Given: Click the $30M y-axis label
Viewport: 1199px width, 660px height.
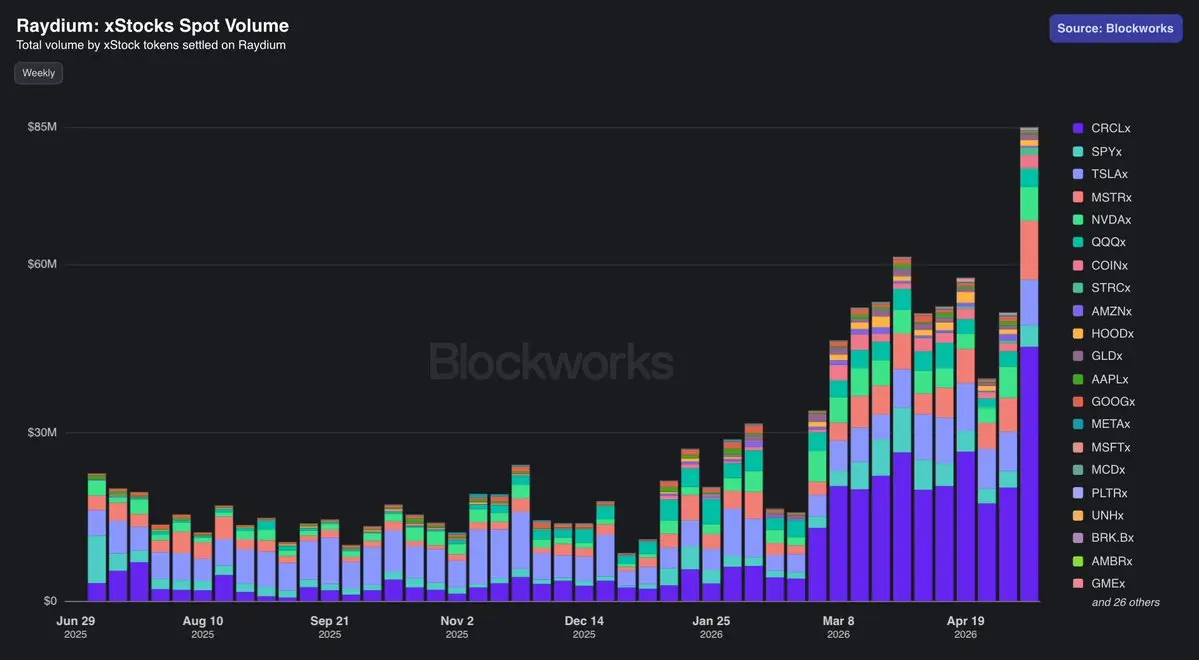Looking at the screenshot, I should [42, 433].
